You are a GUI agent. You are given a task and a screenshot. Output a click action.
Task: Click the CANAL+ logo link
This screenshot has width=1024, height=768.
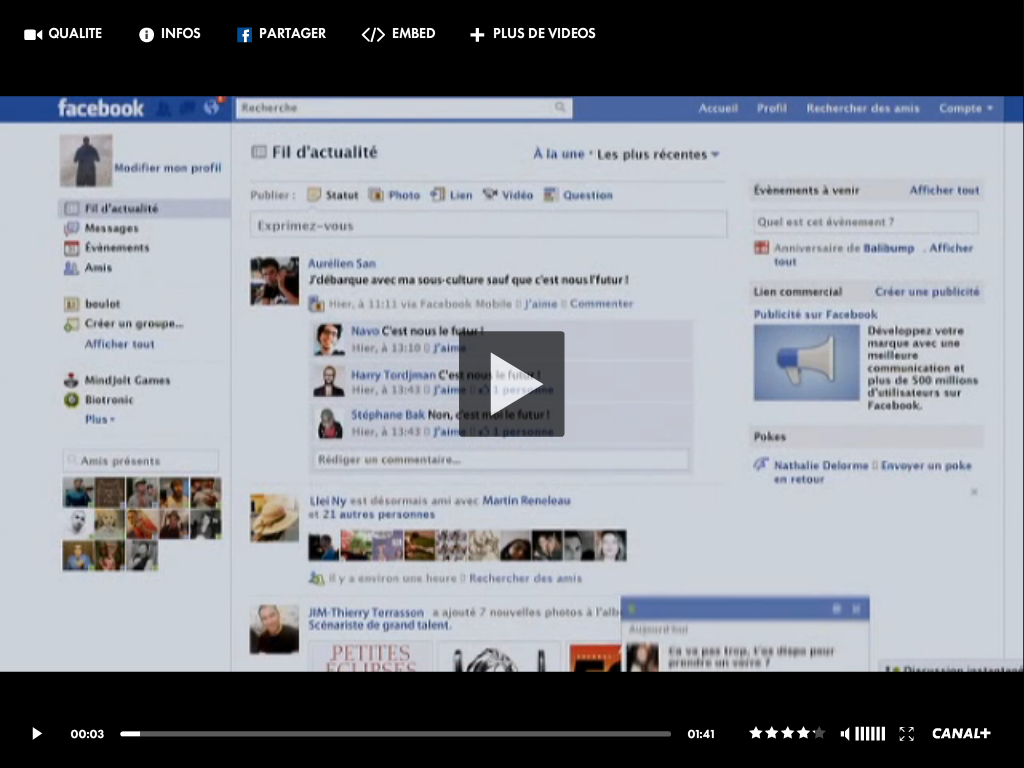point(961,734)
